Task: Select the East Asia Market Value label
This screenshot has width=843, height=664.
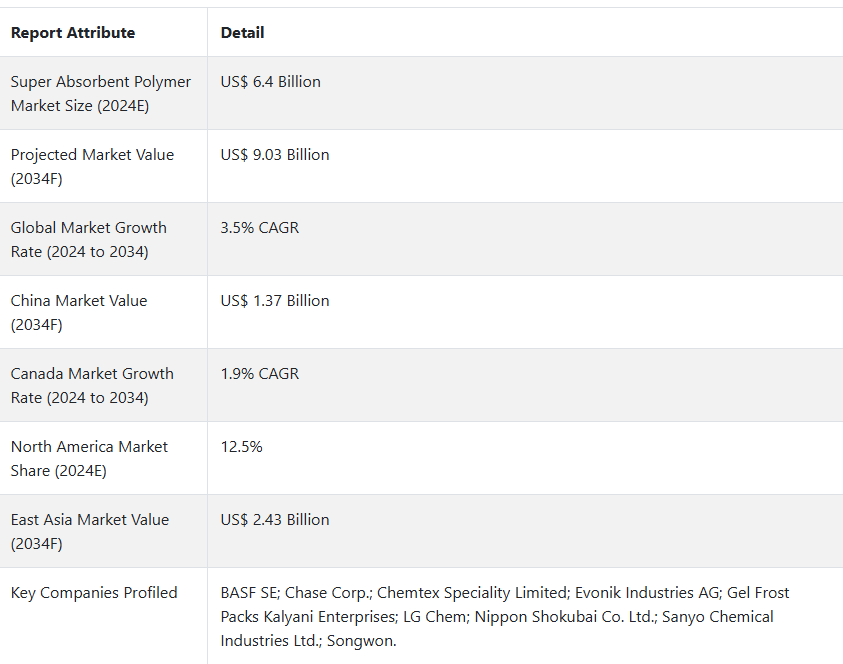Action: coord(90,531)
